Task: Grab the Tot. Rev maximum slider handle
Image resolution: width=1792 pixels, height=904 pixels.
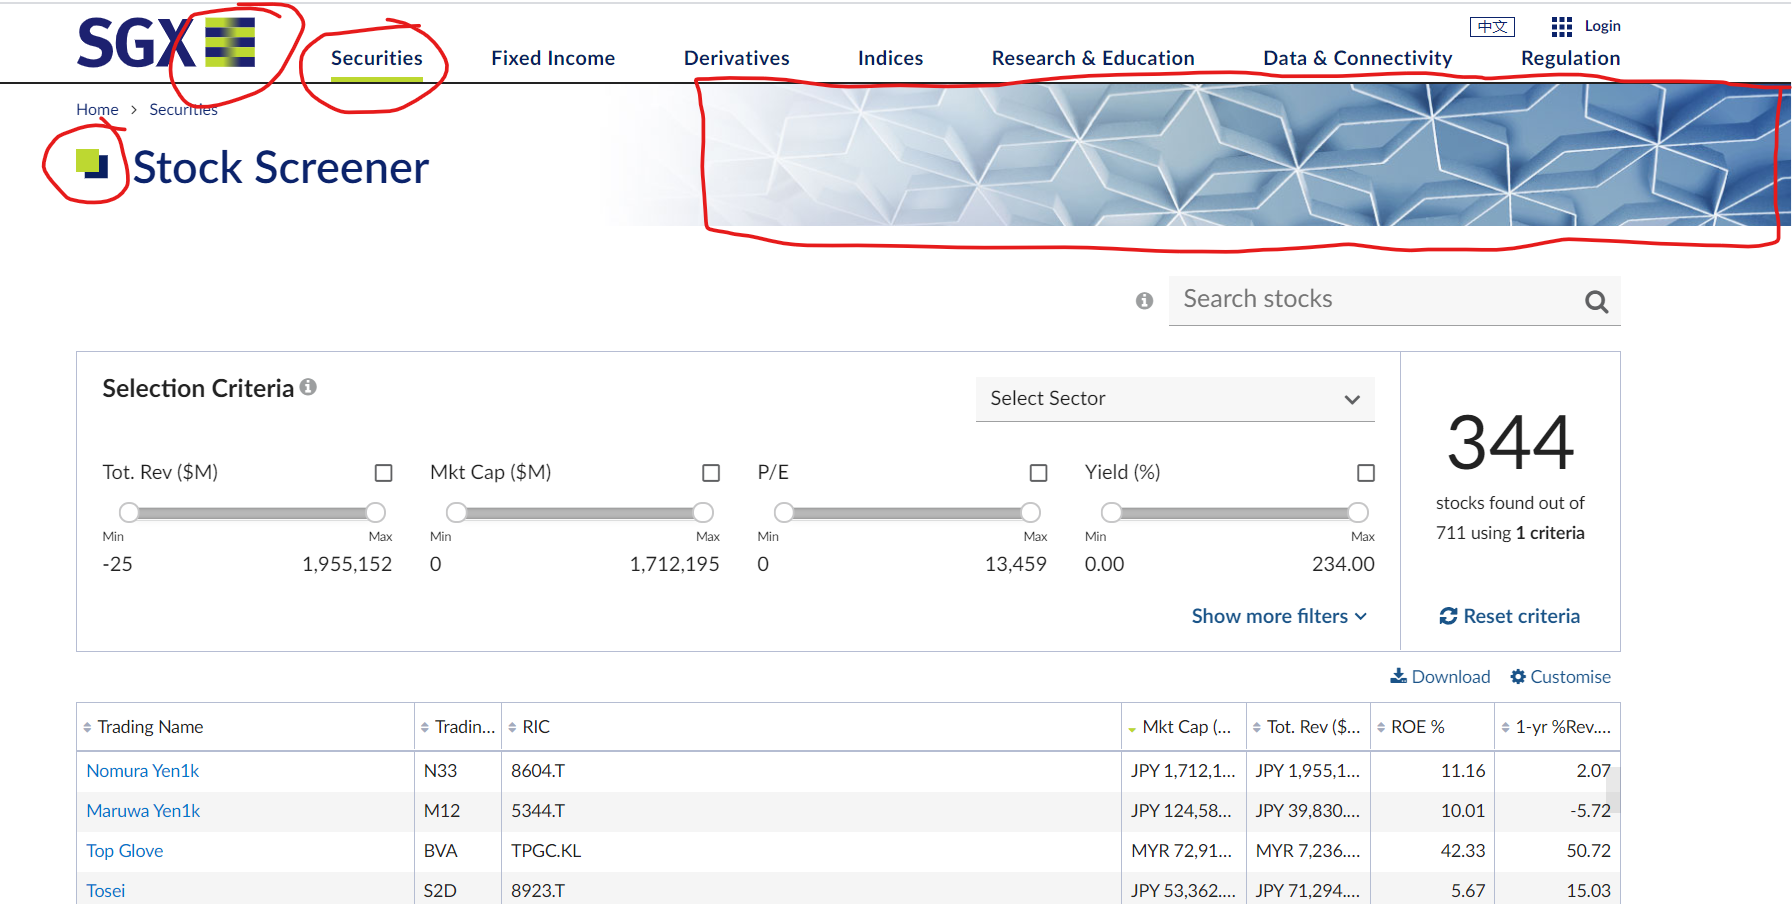Action: click(376, 513)
